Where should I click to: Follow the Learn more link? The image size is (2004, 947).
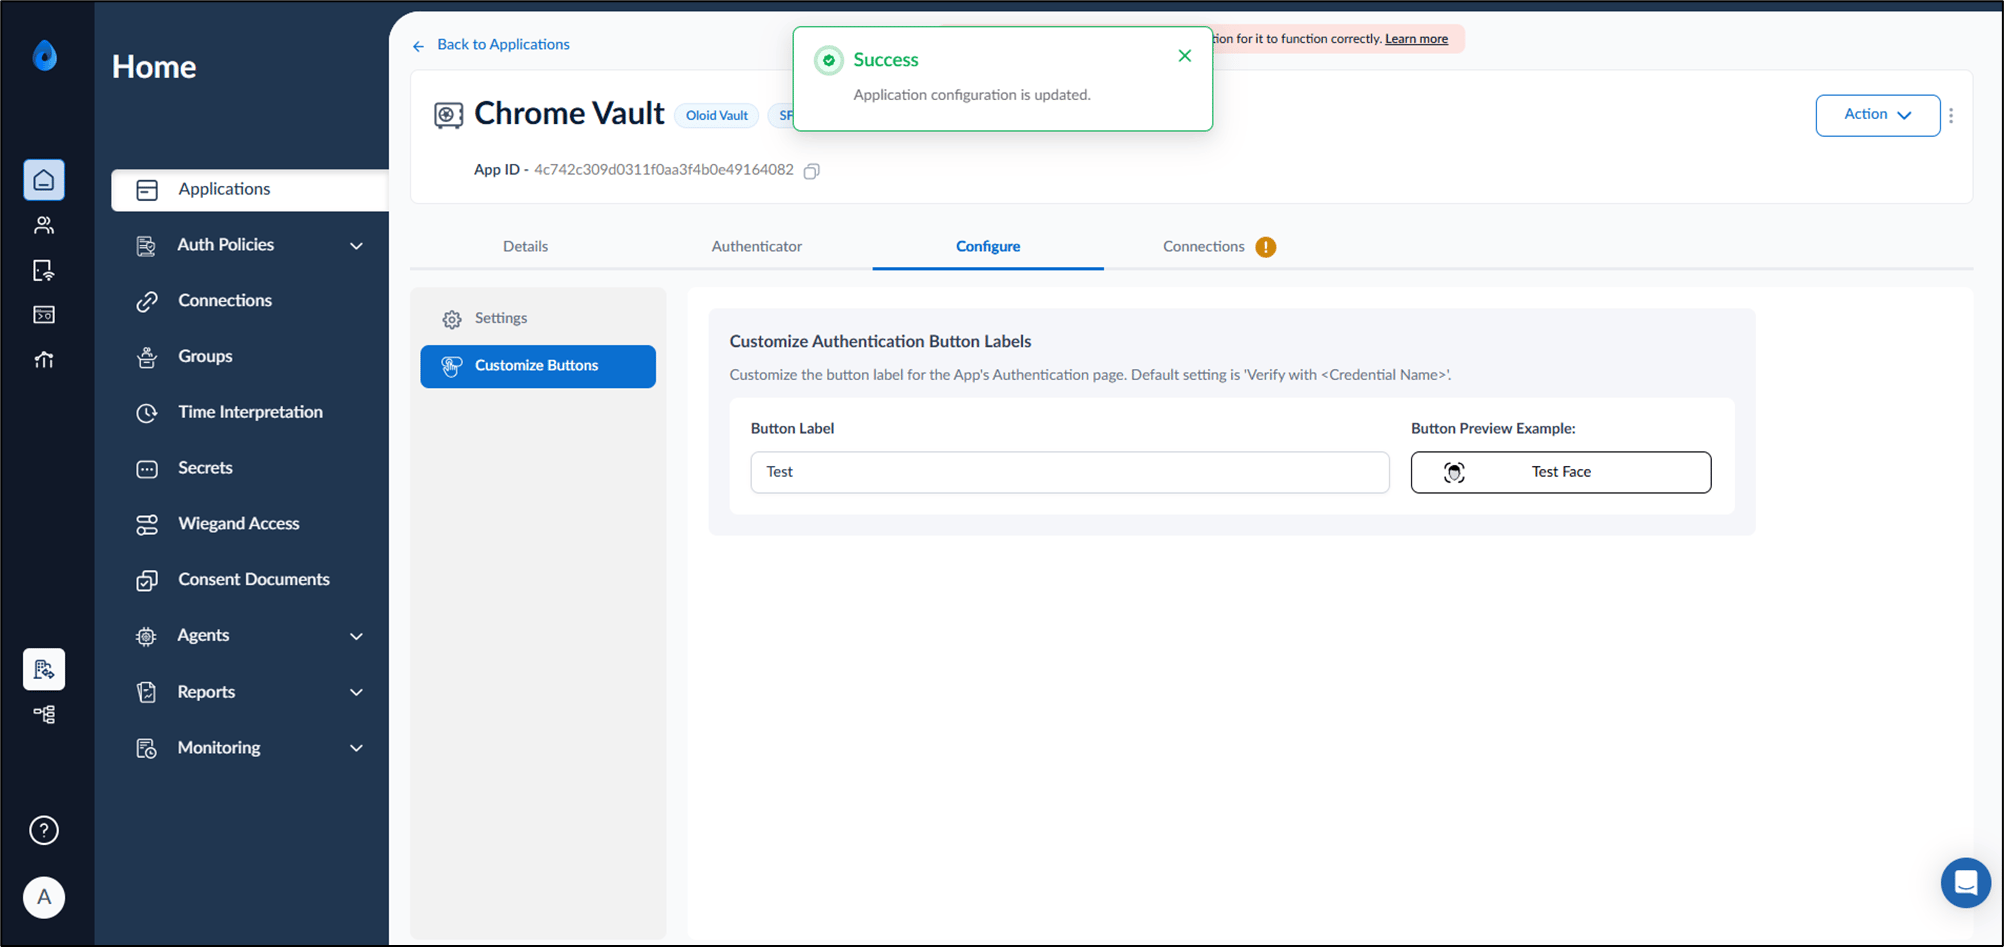pyautogui.click(x=1416, y=39)
